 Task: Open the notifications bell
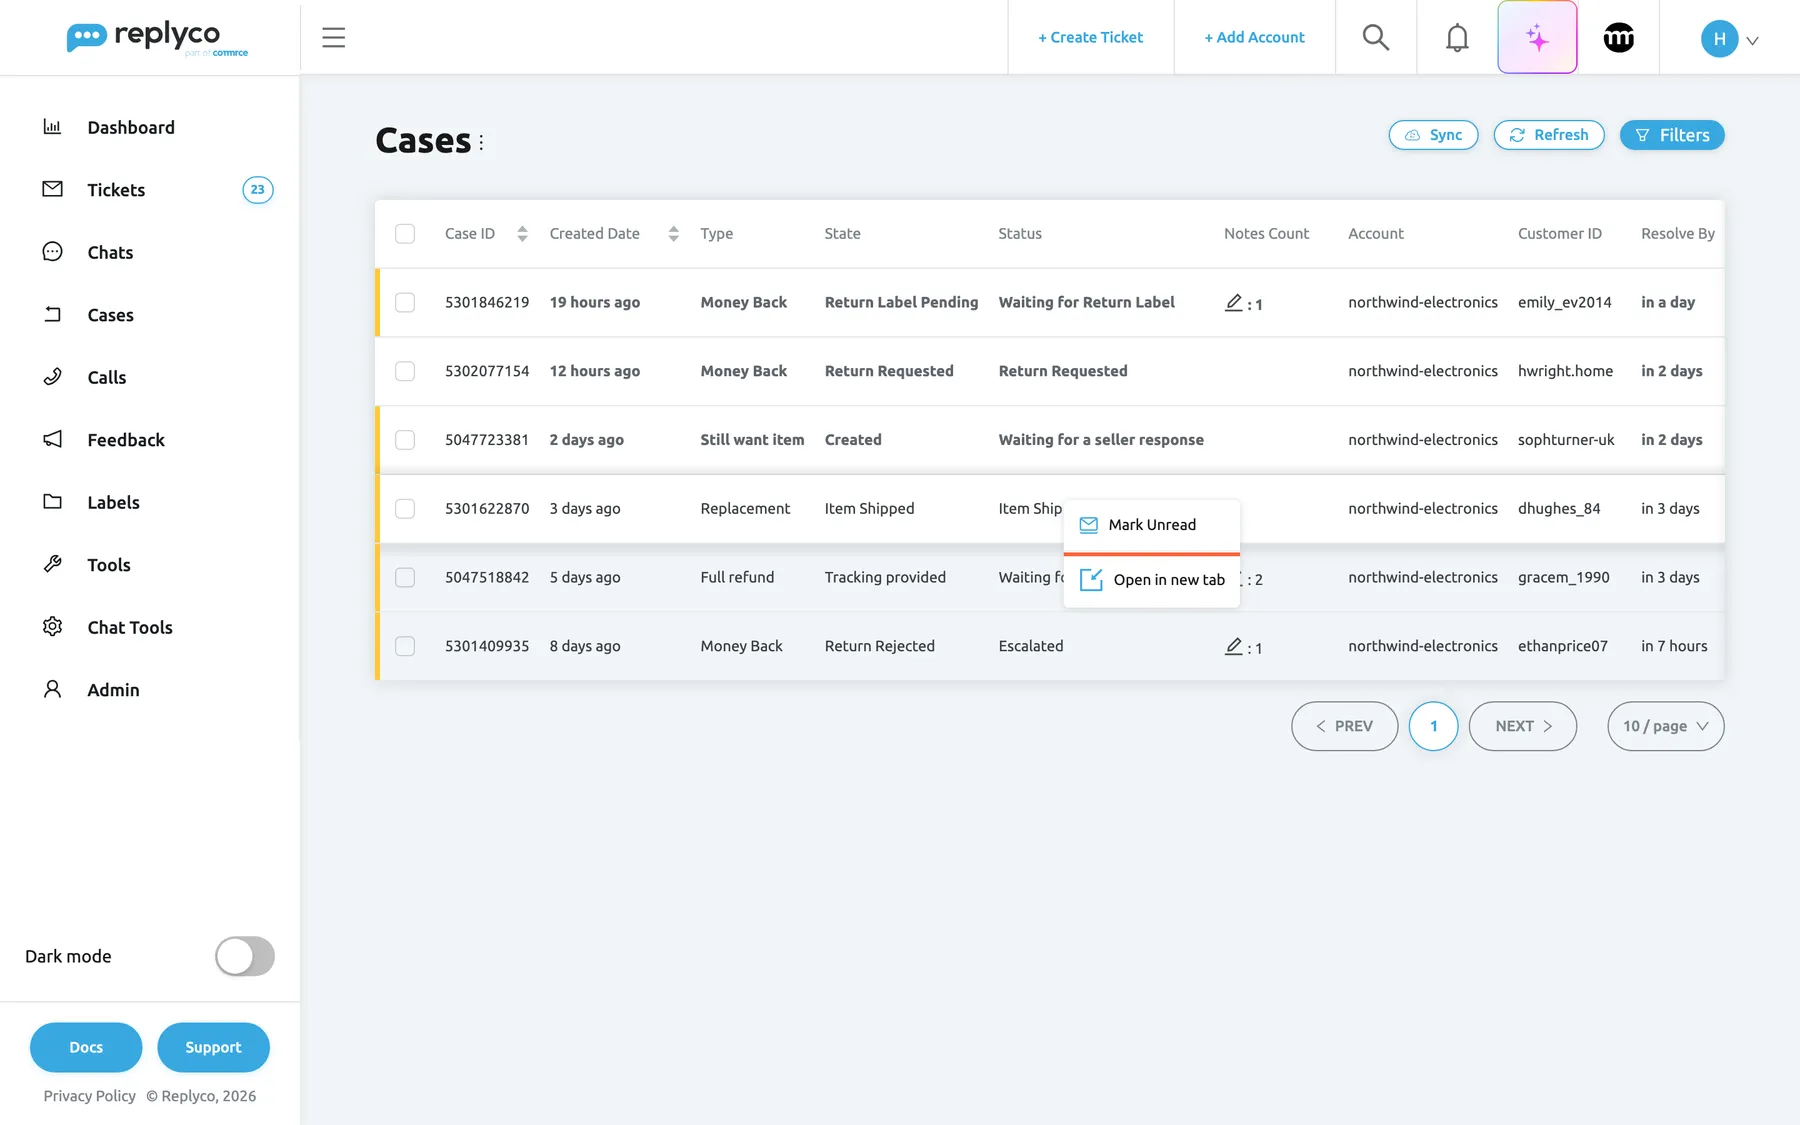[x=1457, y=38]
